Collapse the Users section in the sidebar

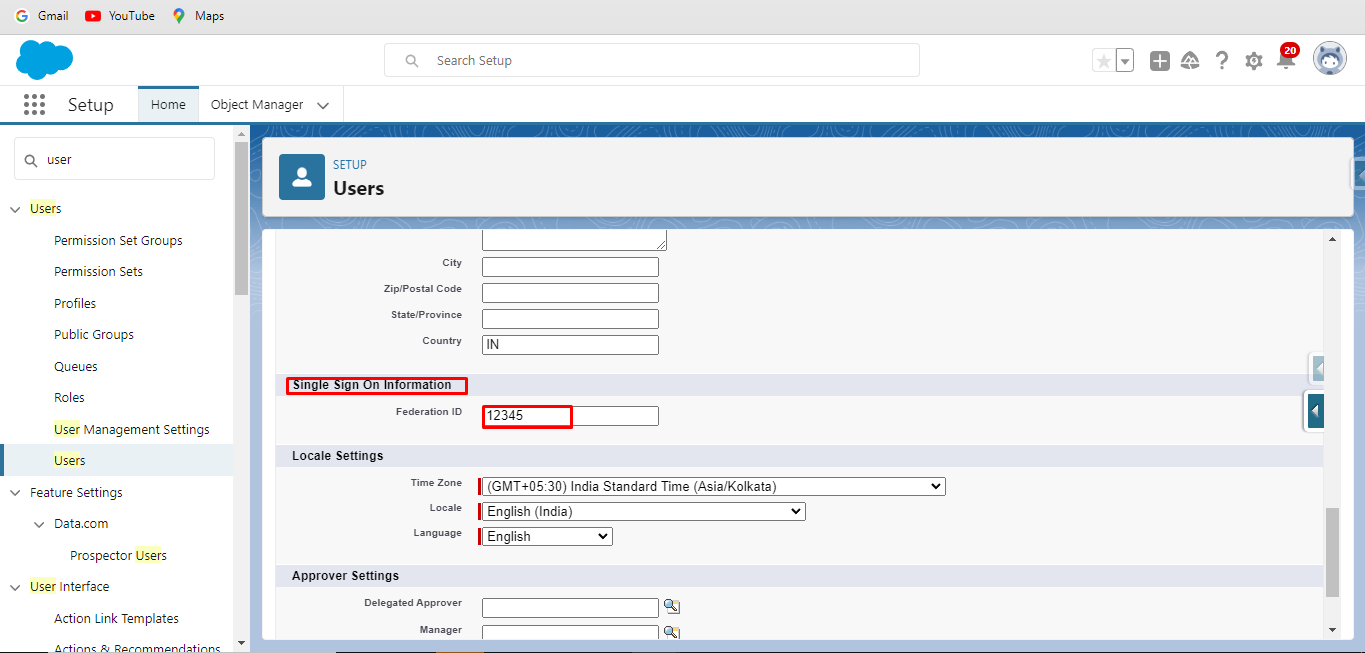(14, 208)
